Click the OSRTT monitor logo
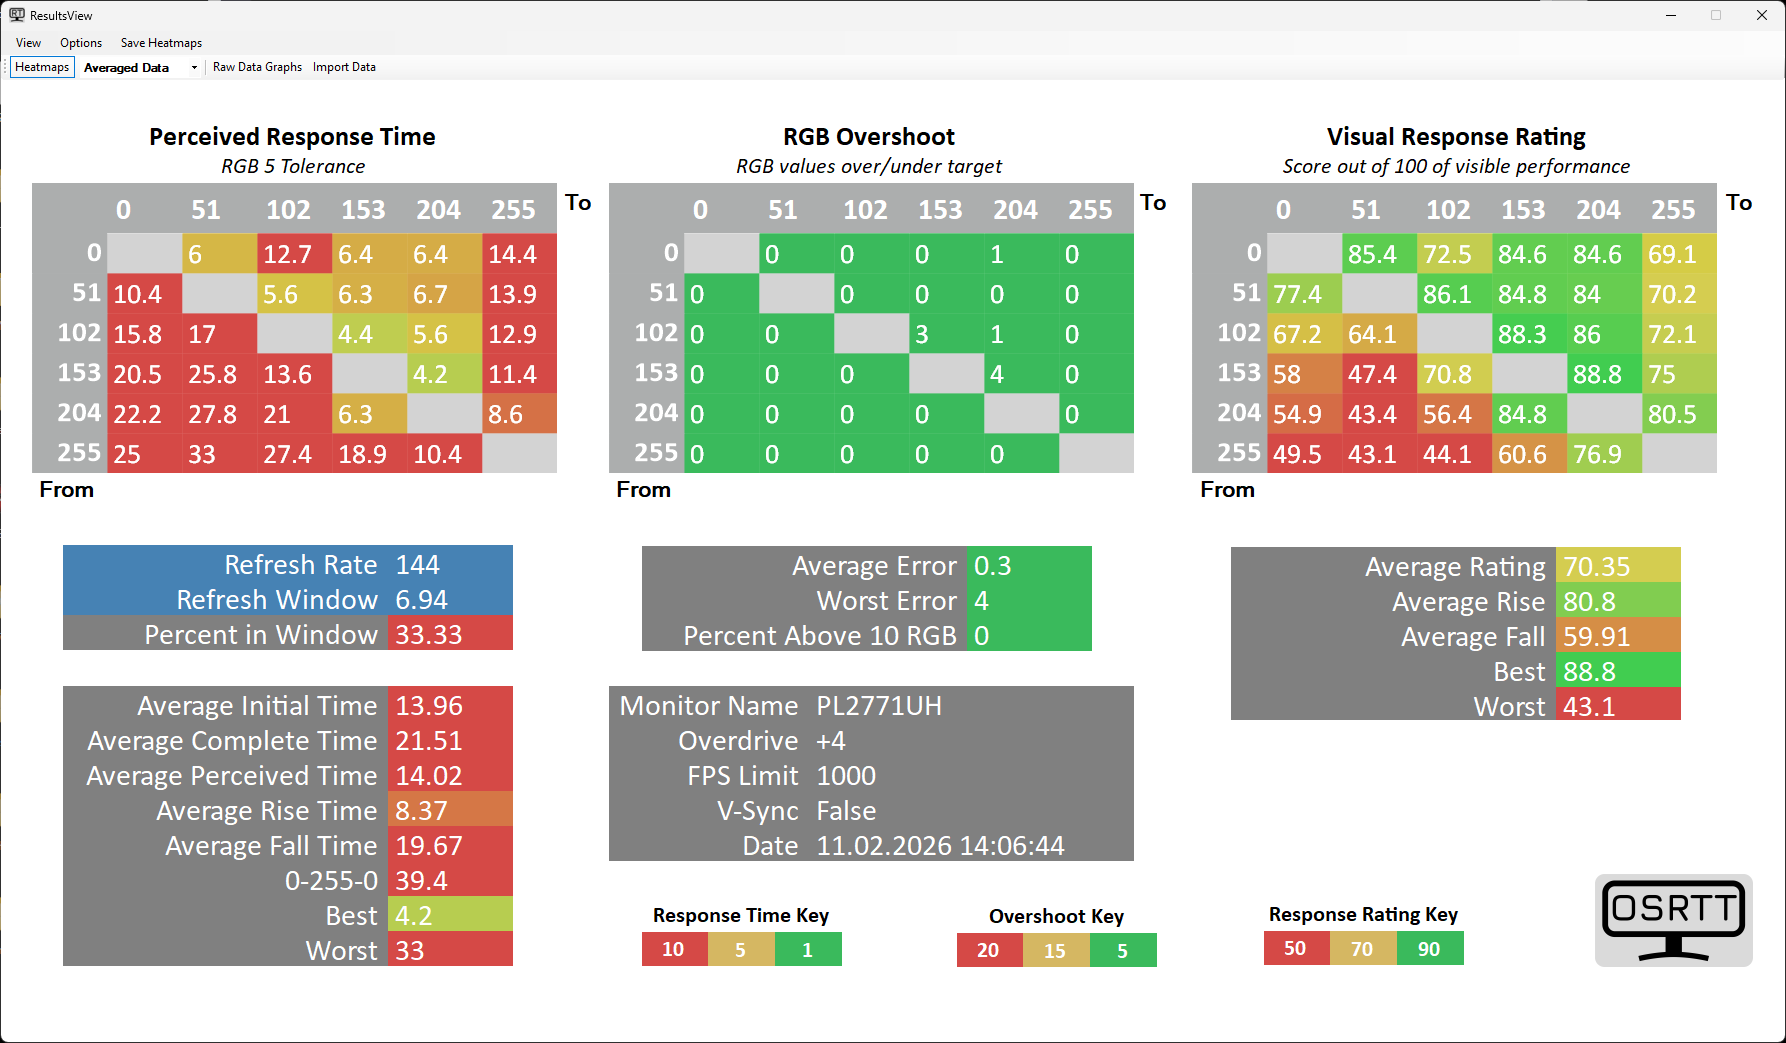1786x1043 pixels. click(1673, 920)
